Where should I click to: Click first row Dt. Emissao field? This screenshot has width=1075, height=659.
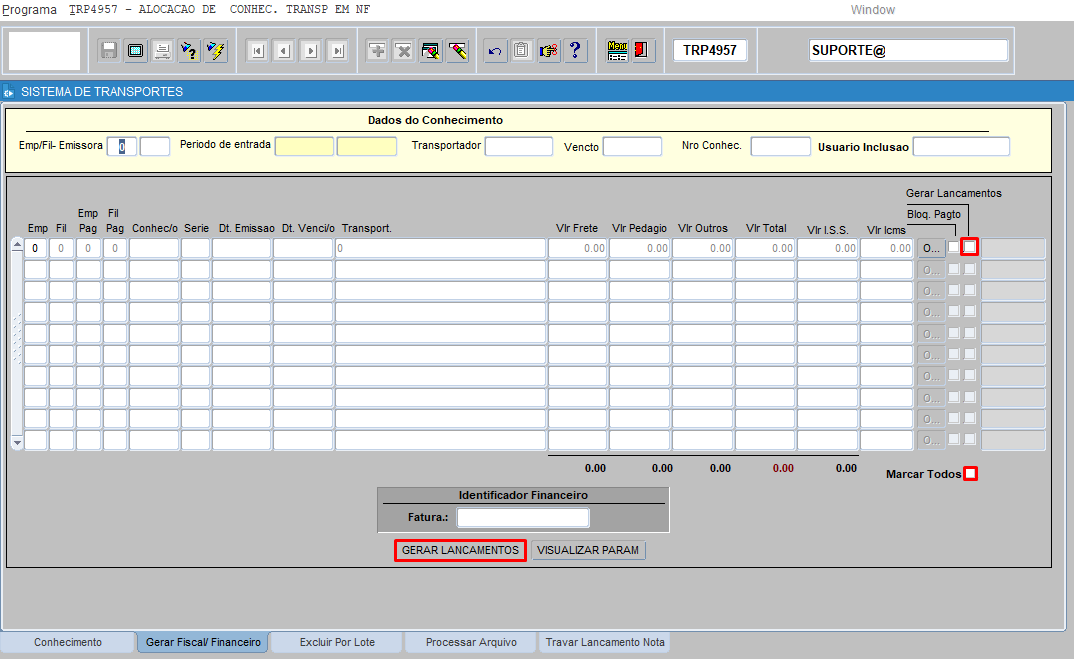[241, 248]
